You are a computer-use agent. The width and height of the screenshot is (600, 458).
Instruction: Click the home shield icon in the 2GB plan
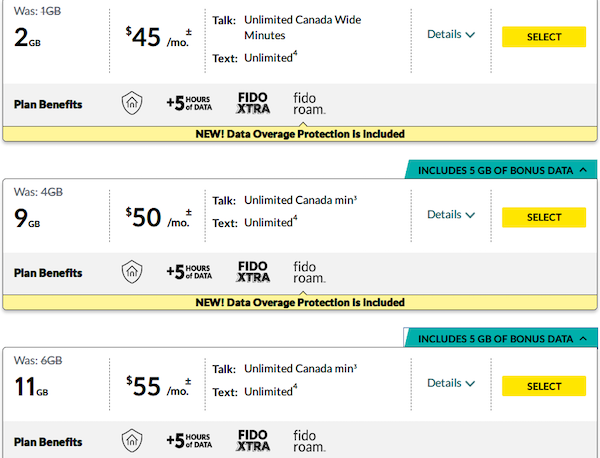tap(132, 103)
